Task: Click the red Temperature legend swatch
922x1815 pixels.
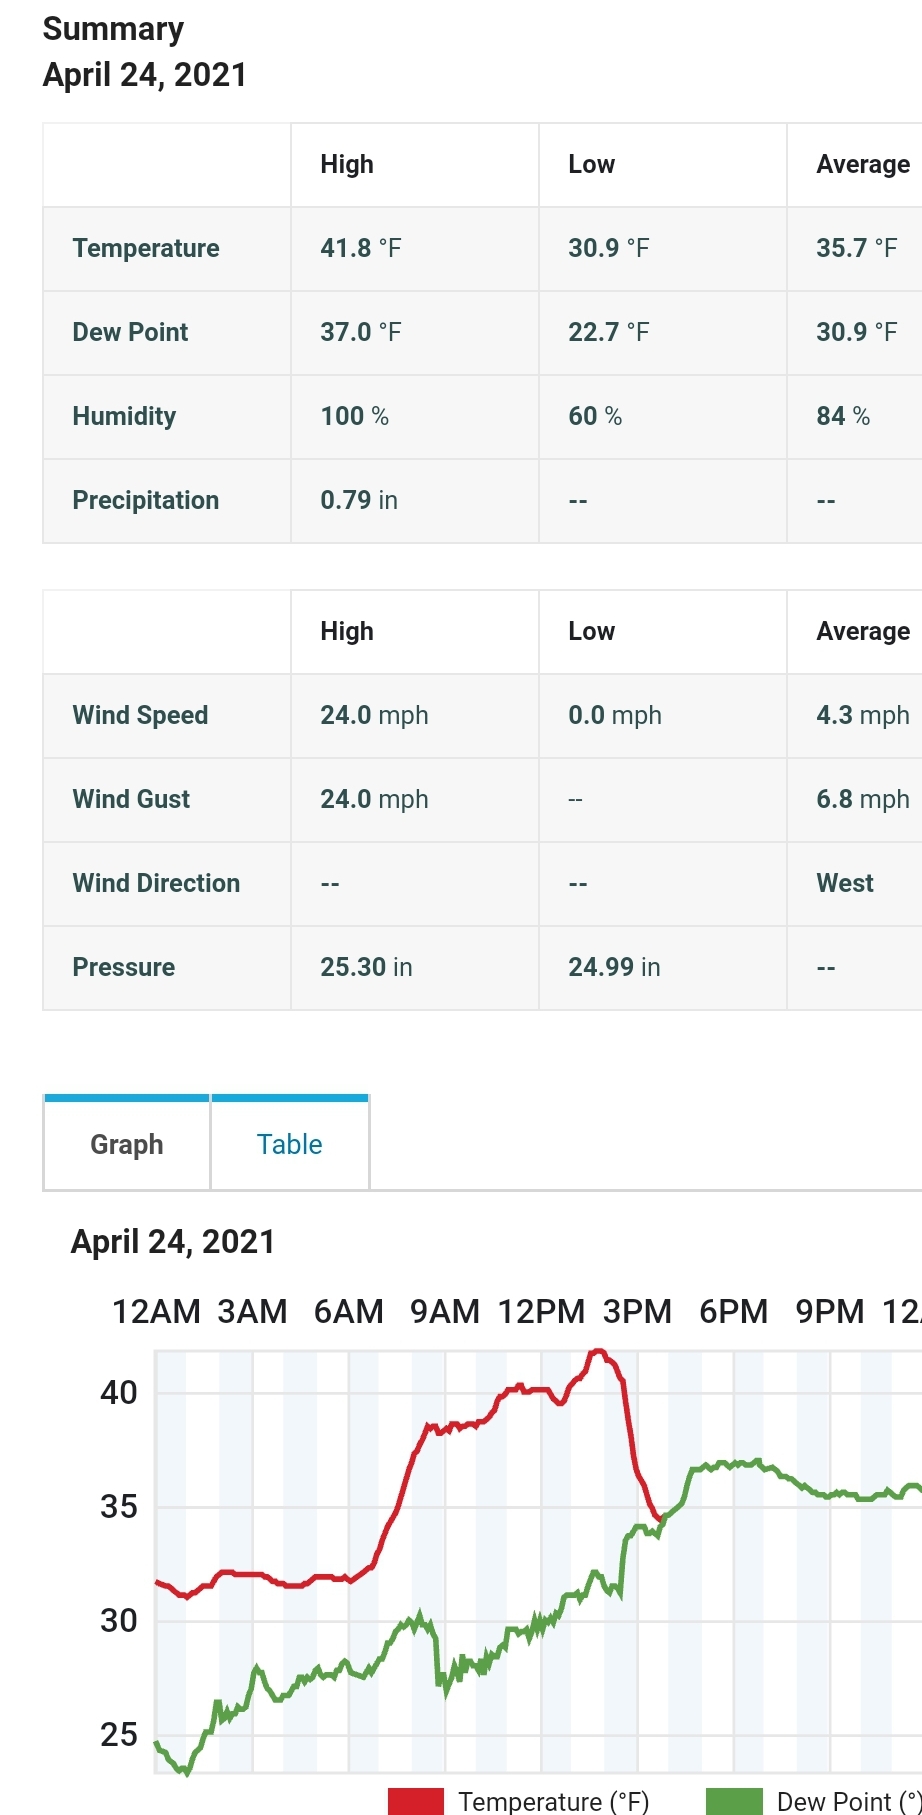Action: click(x=415, y=1801)
